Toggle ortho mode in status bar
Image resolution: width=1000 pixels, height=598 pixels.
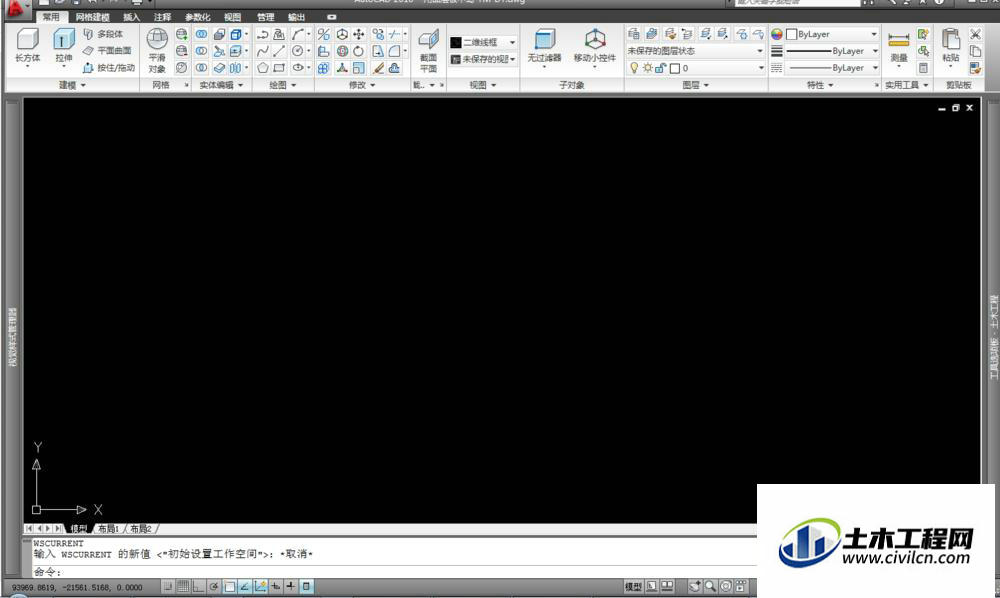198,586
